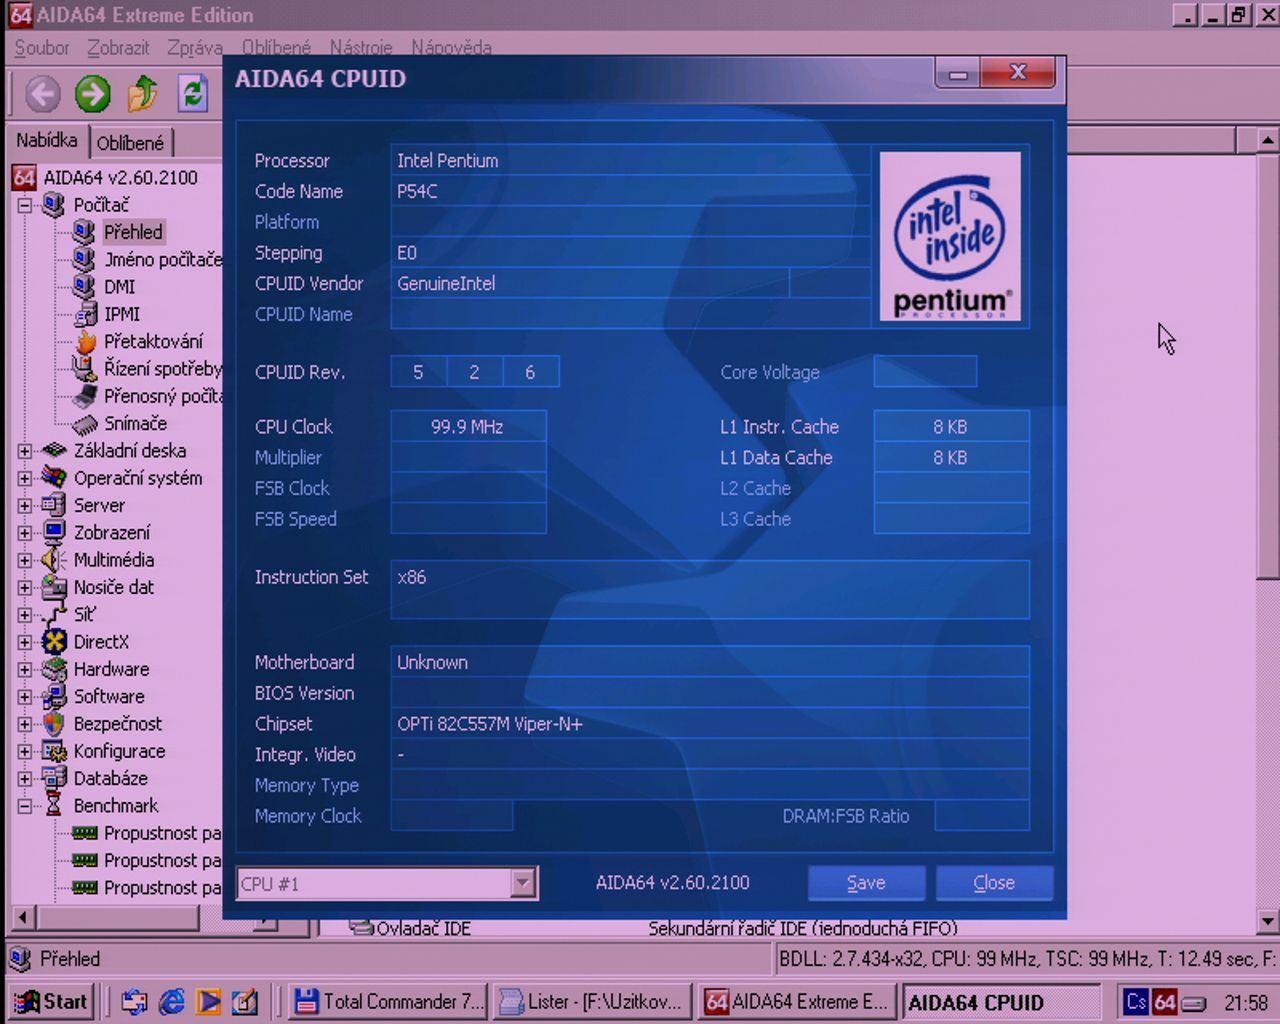Viewport: 1280px width, 1024px height.
Task: Select Řízení spotřeby icon
Action: click(85, 369)
